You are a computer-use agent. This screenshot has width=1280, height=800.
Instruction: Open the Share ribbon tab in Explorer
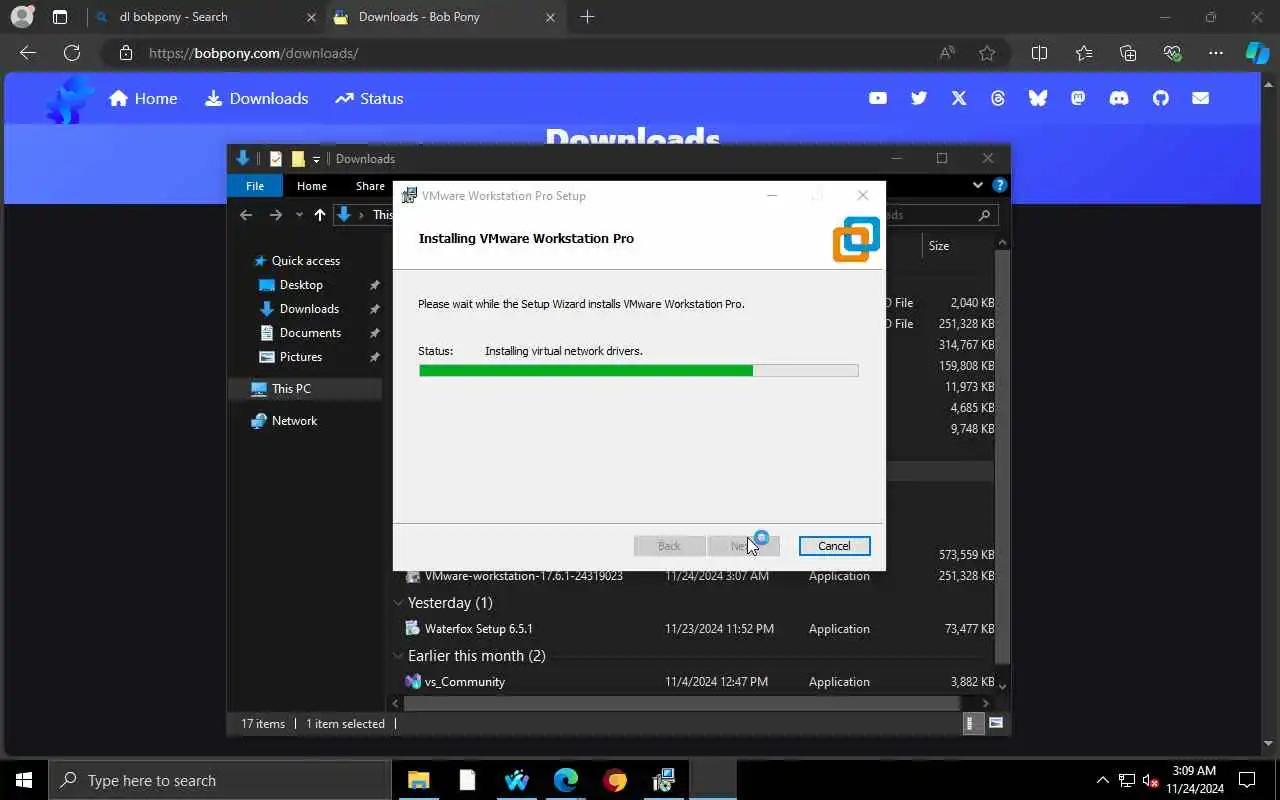pos(370,186)
